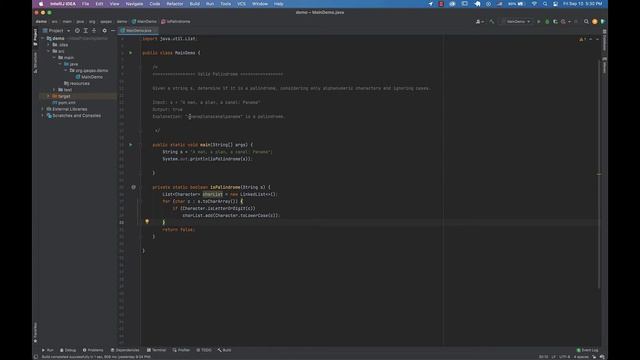Expand the test folder in tree
This screenshot has height=360, width=640.
click(54, 90)
